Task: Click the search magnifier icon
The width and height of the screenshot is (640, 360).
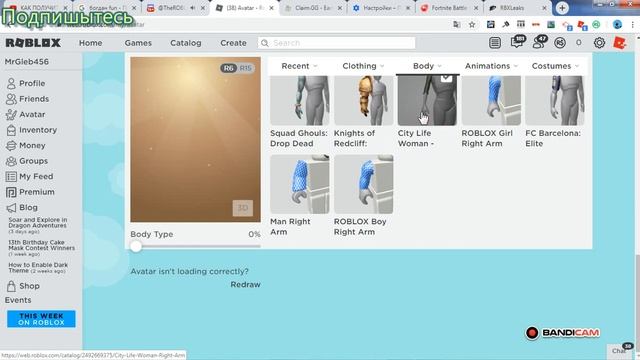Action: [264, 43]
